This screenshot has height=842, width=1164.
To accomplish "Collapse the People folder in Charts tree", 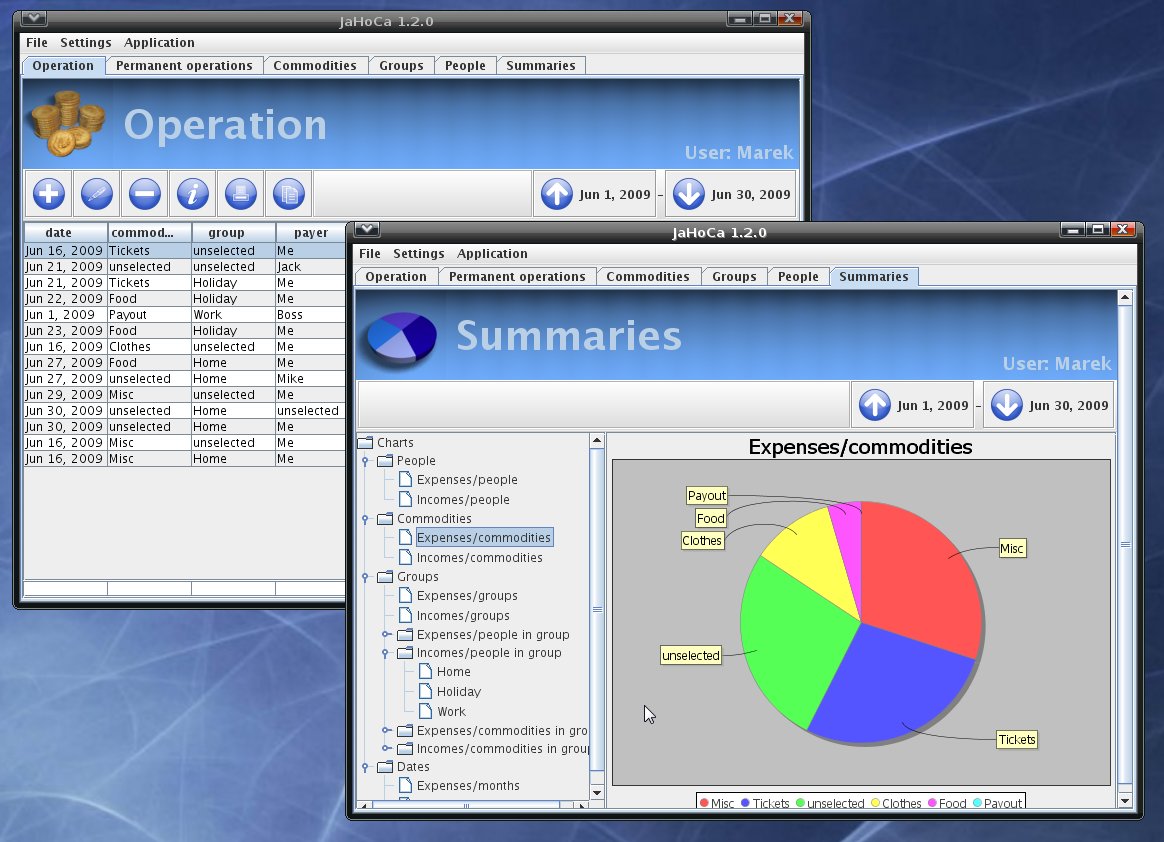I will [x=366, y=461].
